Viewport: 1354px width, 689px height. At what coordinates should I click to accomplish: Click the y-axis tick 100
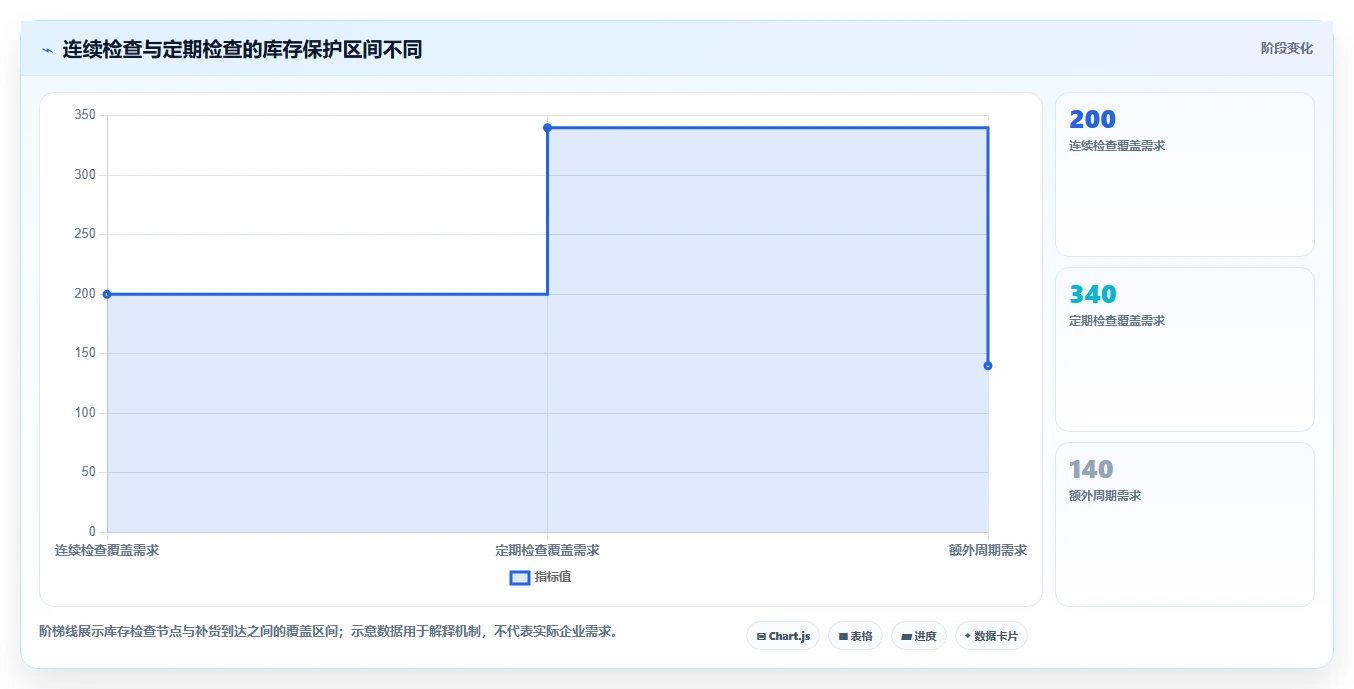85,413
